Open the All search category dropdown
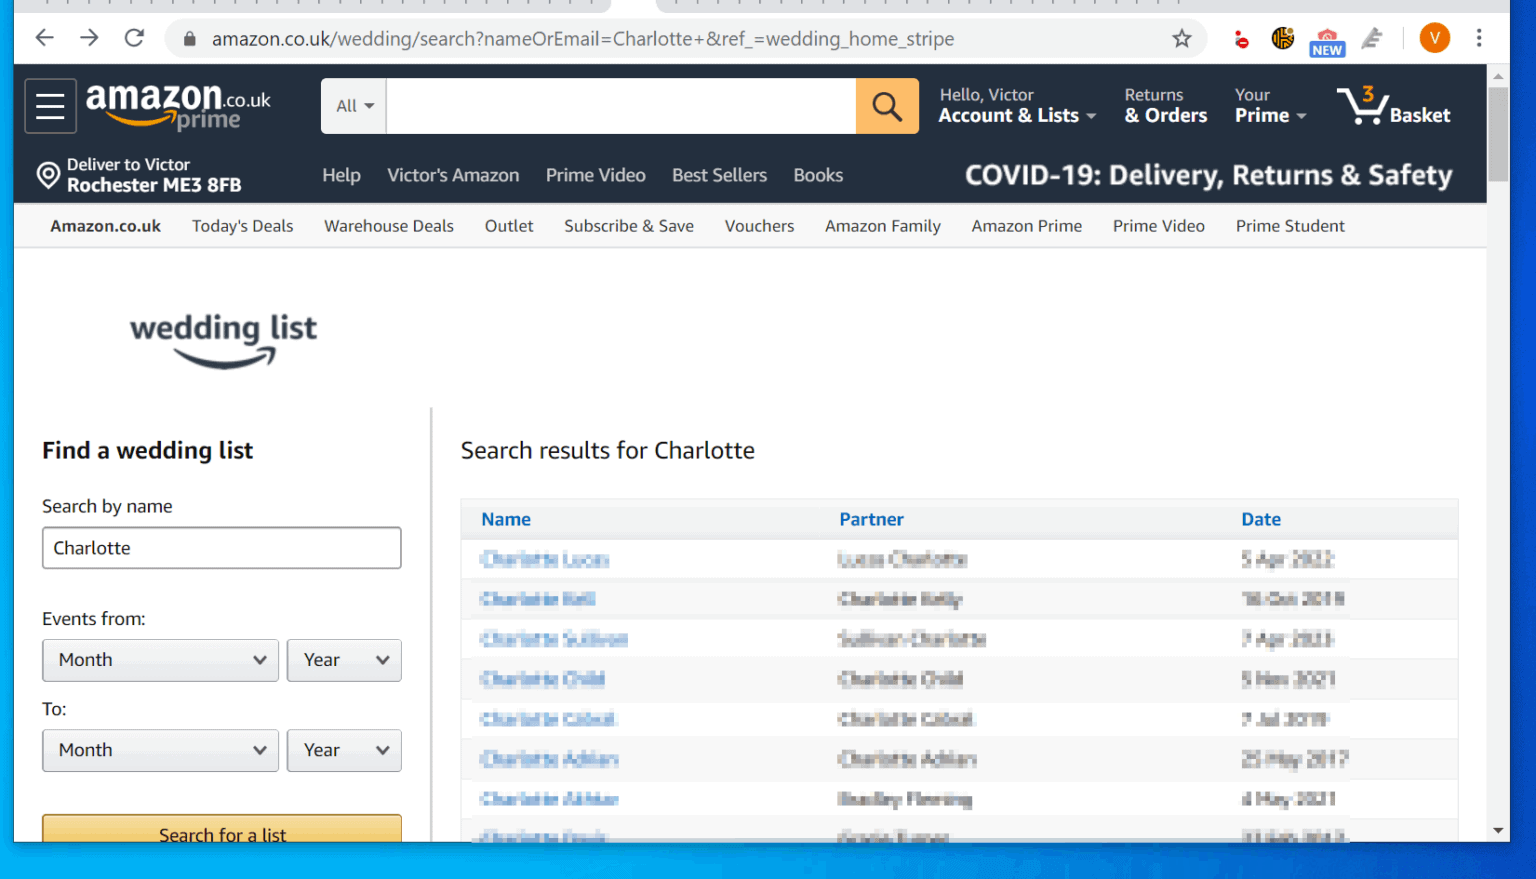The width and height of the screenshot is (1536, 879). [354, 106]
